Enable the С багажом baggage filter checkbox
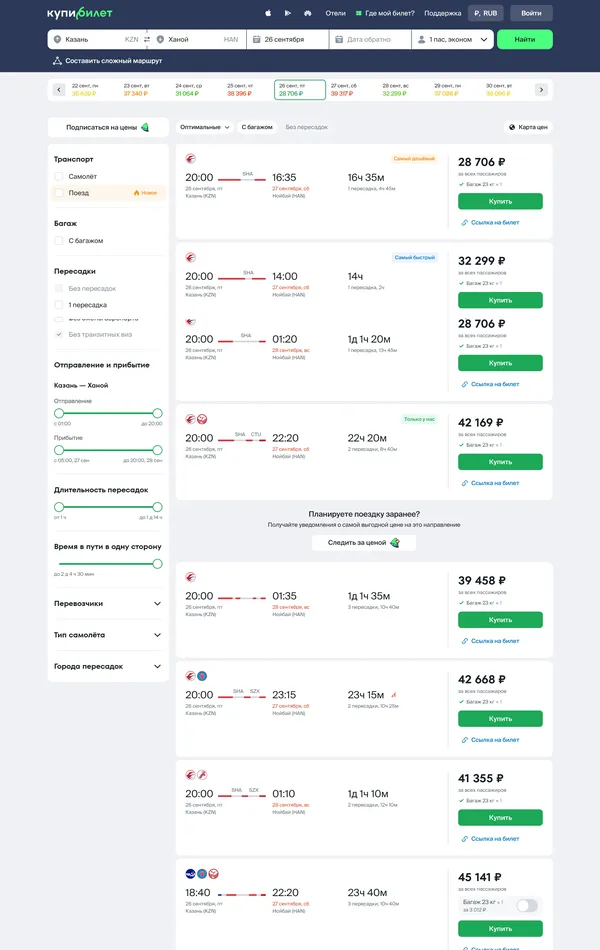 point(59,241)
